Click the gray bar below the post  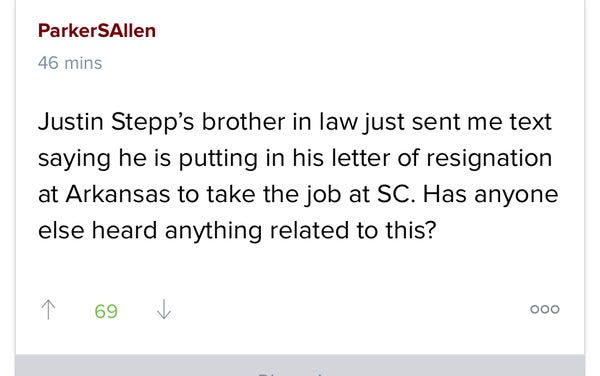tap(300, 365)
